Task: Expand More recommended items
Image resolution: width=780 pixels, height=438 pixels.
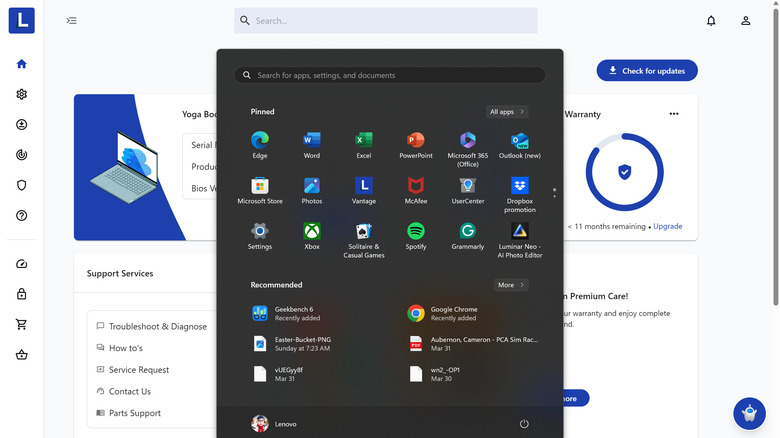Action: pyautogui.click(x=511, y=285)
